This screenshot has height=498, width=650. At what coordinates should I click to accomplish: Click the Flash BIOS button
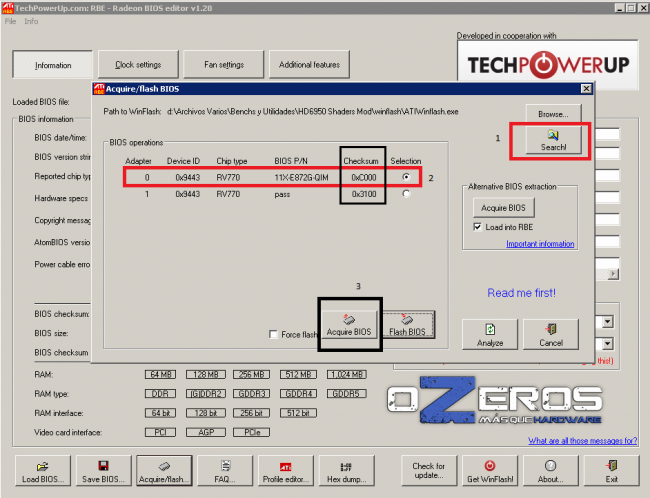[409, 325]
